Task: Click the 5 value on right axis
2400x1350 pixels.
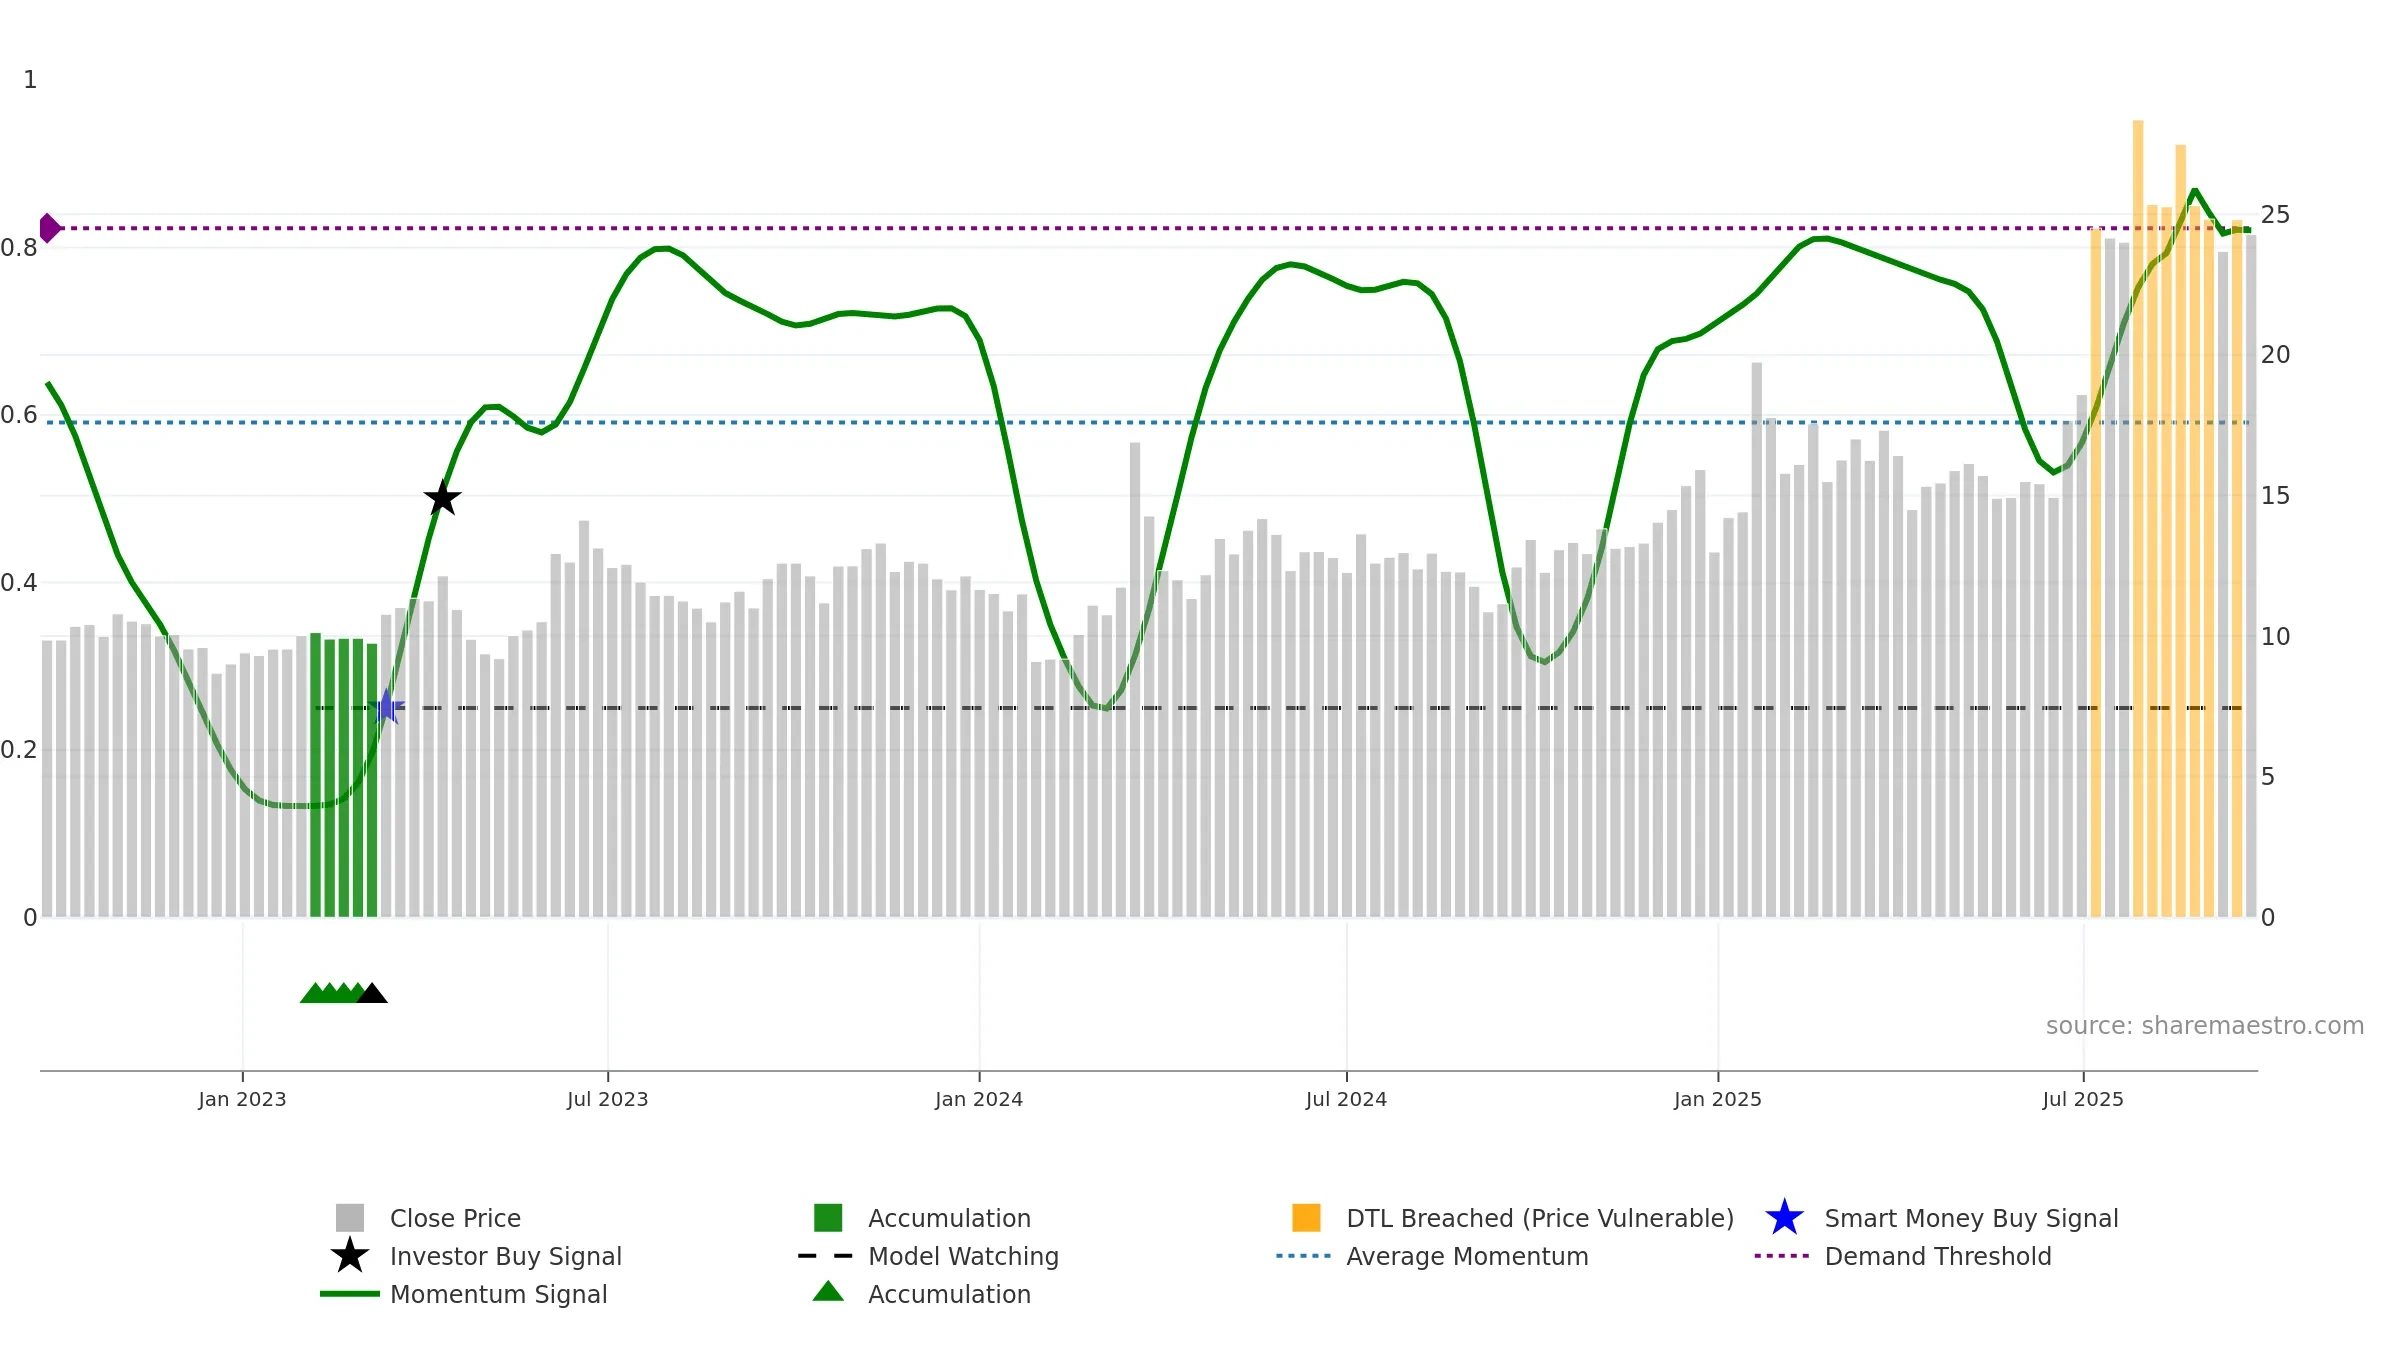Action: tap(2268, 777)
